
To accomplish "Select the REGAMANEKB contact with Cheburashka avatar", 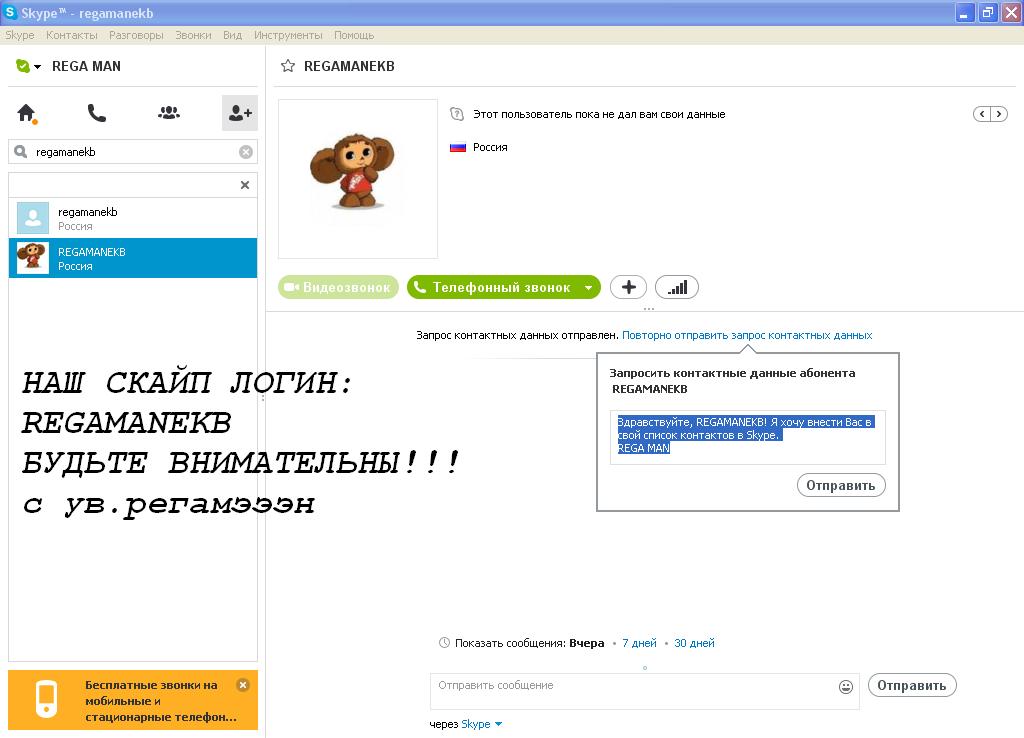I will [133, 258].
